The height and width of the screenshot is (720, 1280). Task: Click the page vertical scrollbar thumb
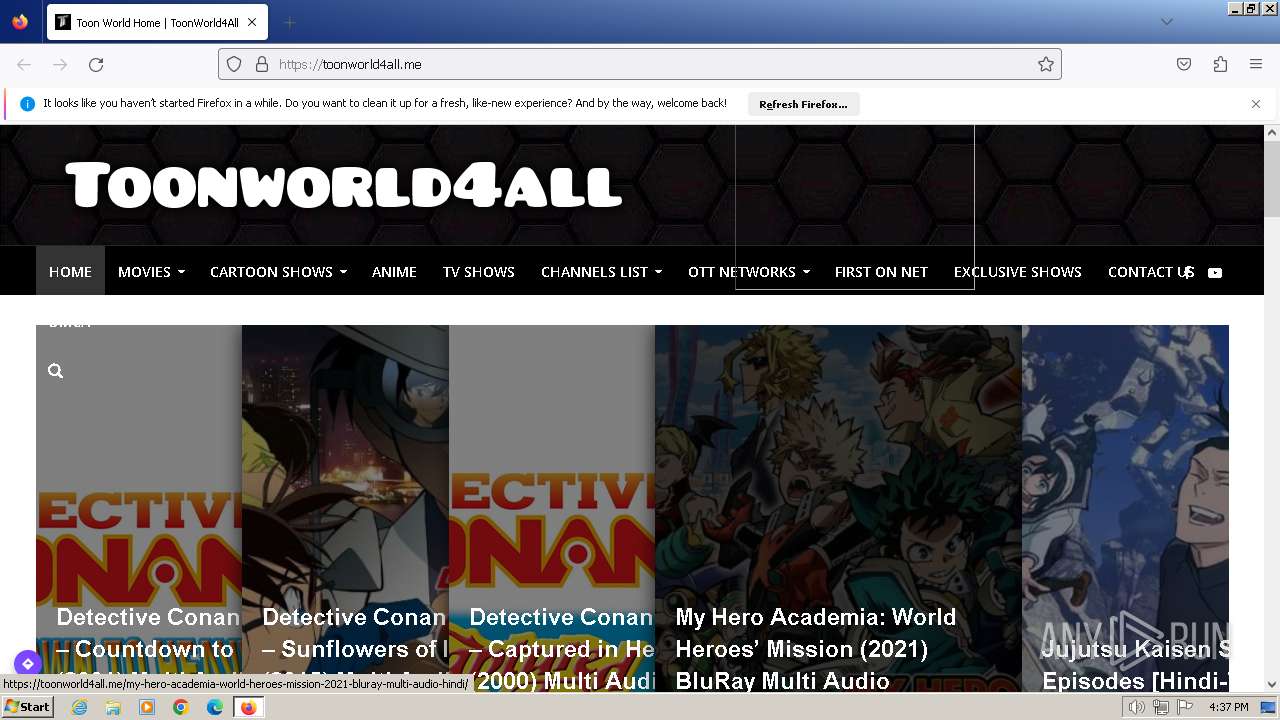1272,179
